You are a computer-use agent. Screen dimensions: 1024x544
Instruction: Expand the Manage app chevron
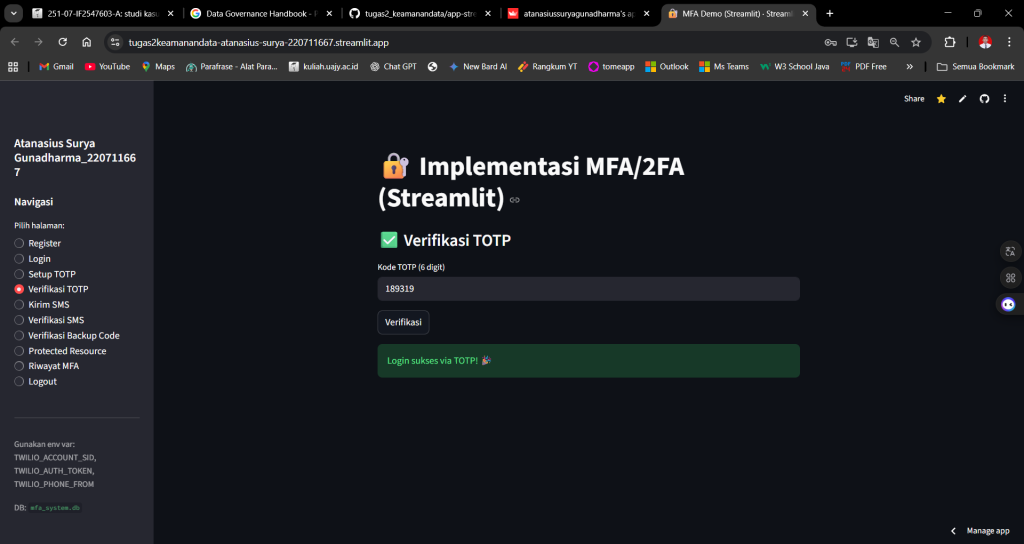point(953,531)
